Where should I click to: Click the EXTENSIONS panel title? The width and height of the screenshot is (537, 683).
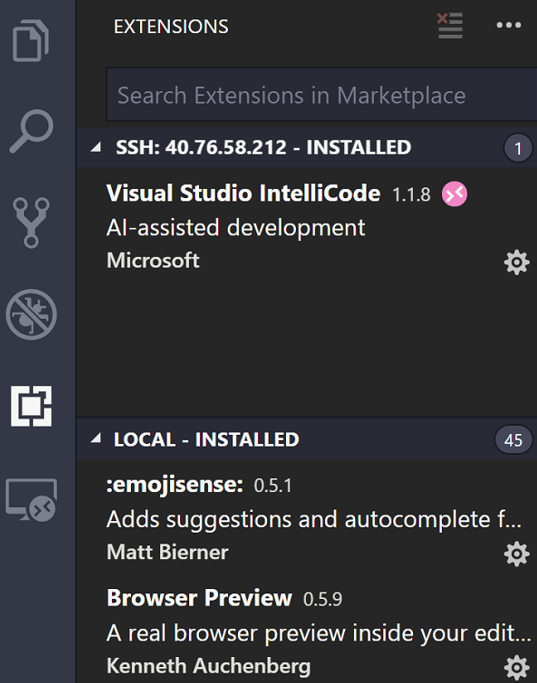pyautogui.click(x=171, y=27)
